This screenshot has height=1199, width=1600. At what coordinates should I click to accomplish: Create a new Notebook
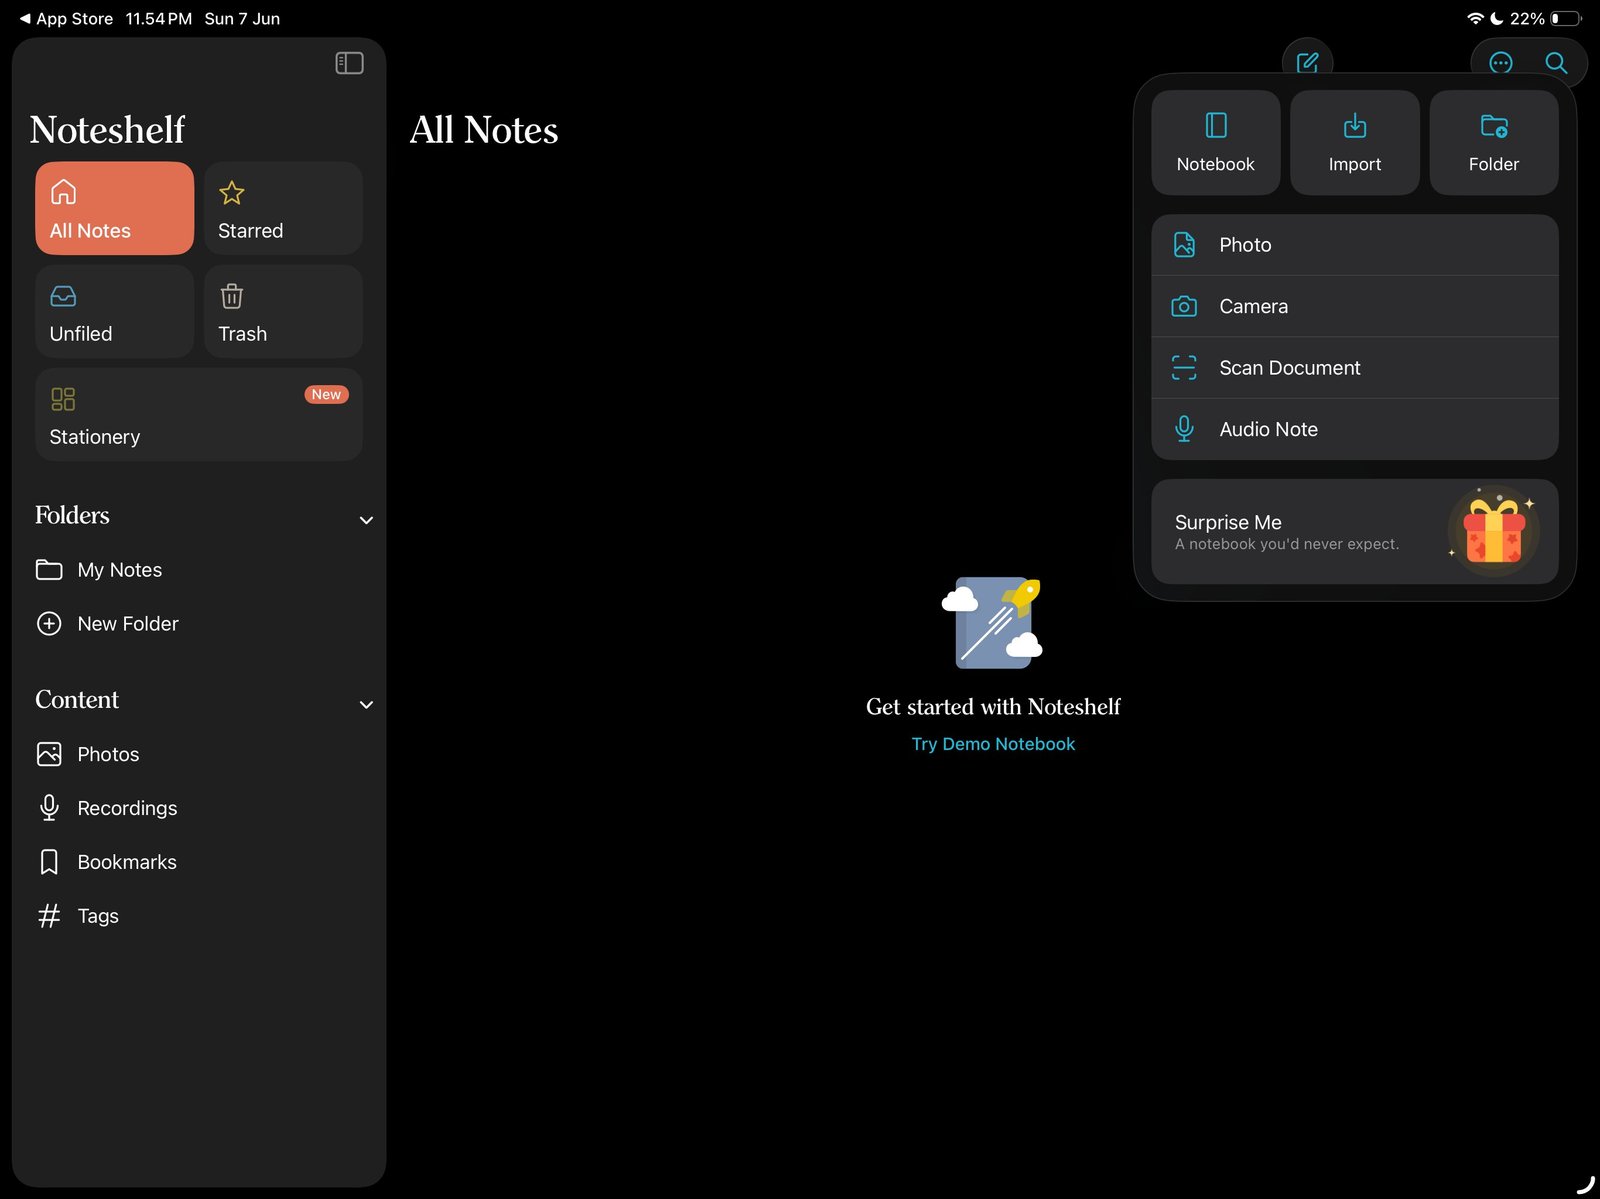[x=1216, y=142]
